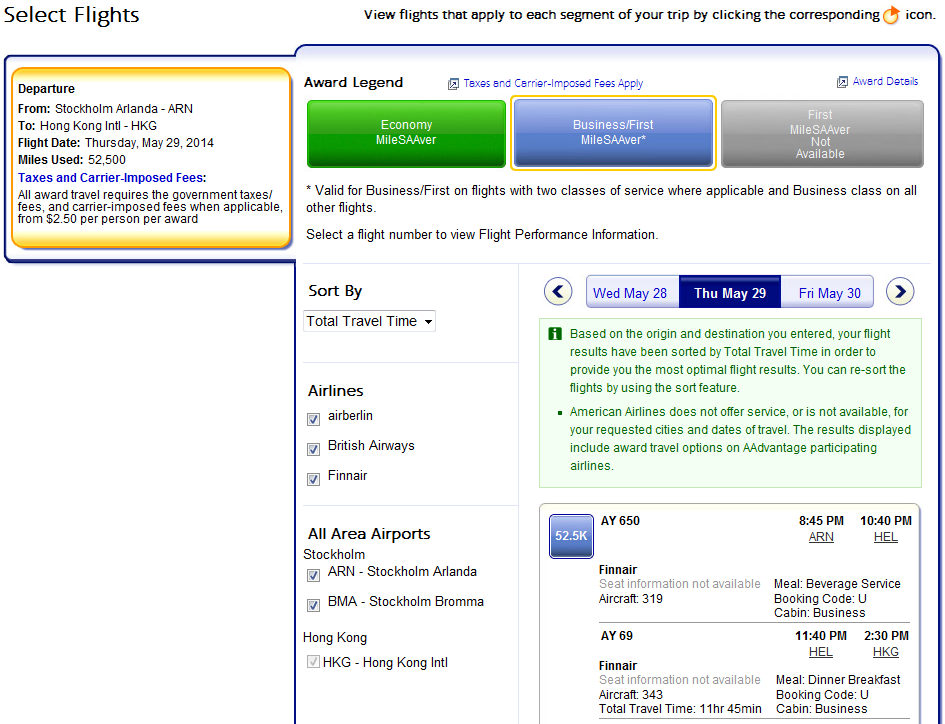Click the popup icon beside Taxes and Carrier-Imposed Fees Apply
945x724 pixels.
(x=453, y=84)
